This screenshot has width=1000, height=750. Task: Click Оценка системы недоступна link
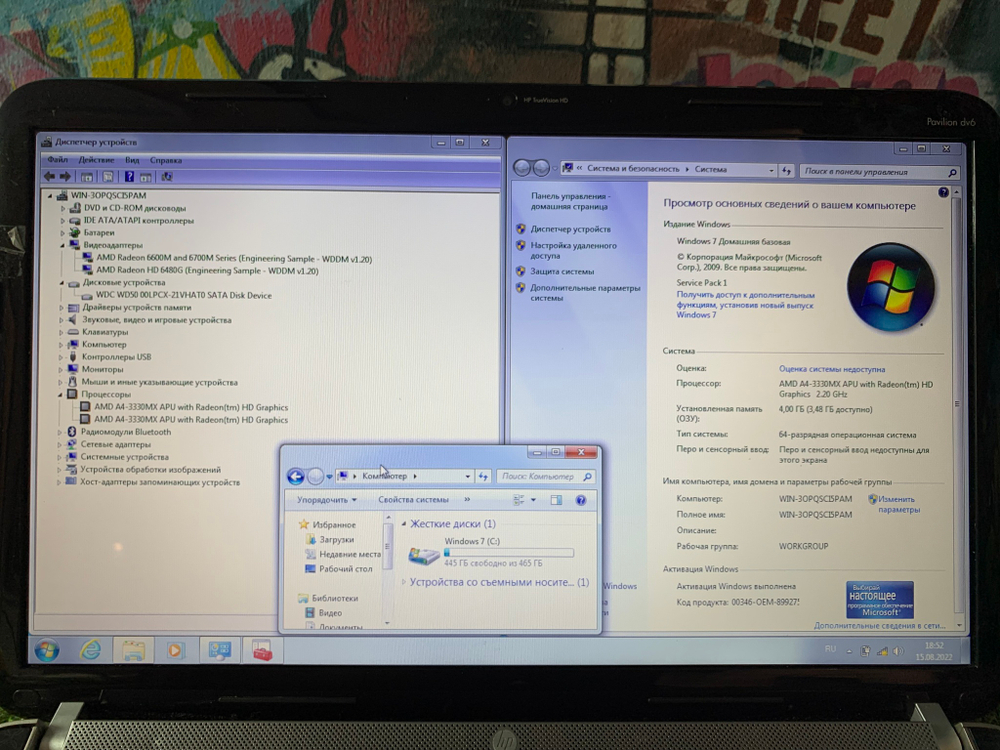pyautogui.click(x=832, y=369)
